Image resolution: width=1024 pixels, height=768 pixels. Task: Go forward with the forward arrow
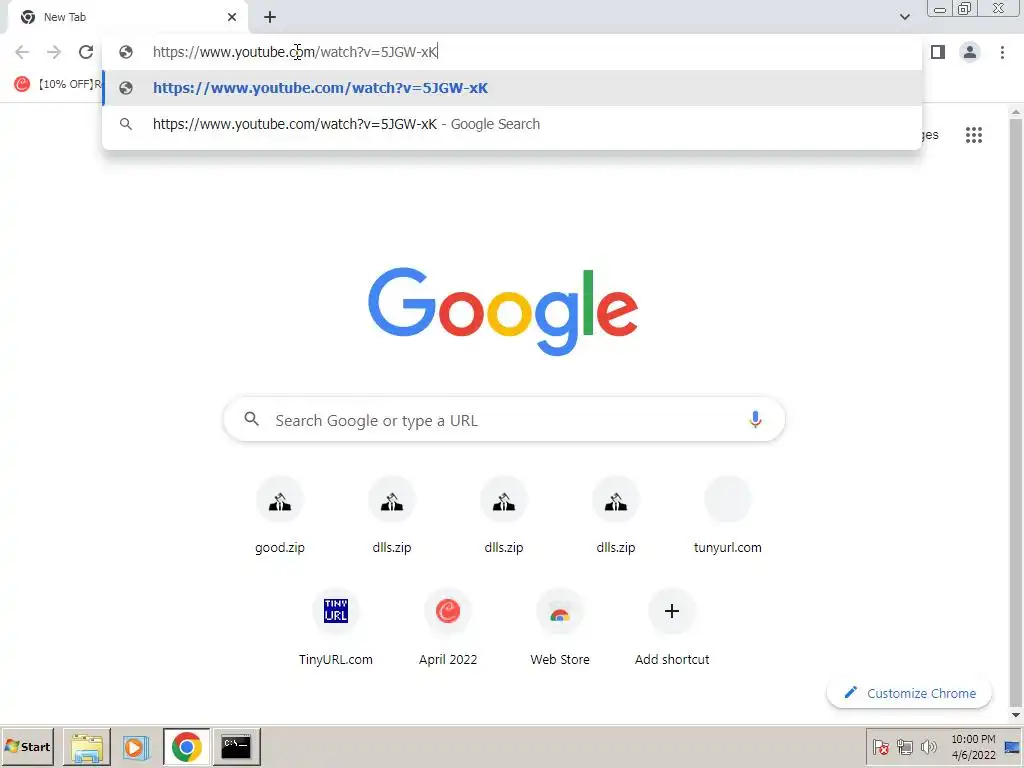tap(54, 52)
